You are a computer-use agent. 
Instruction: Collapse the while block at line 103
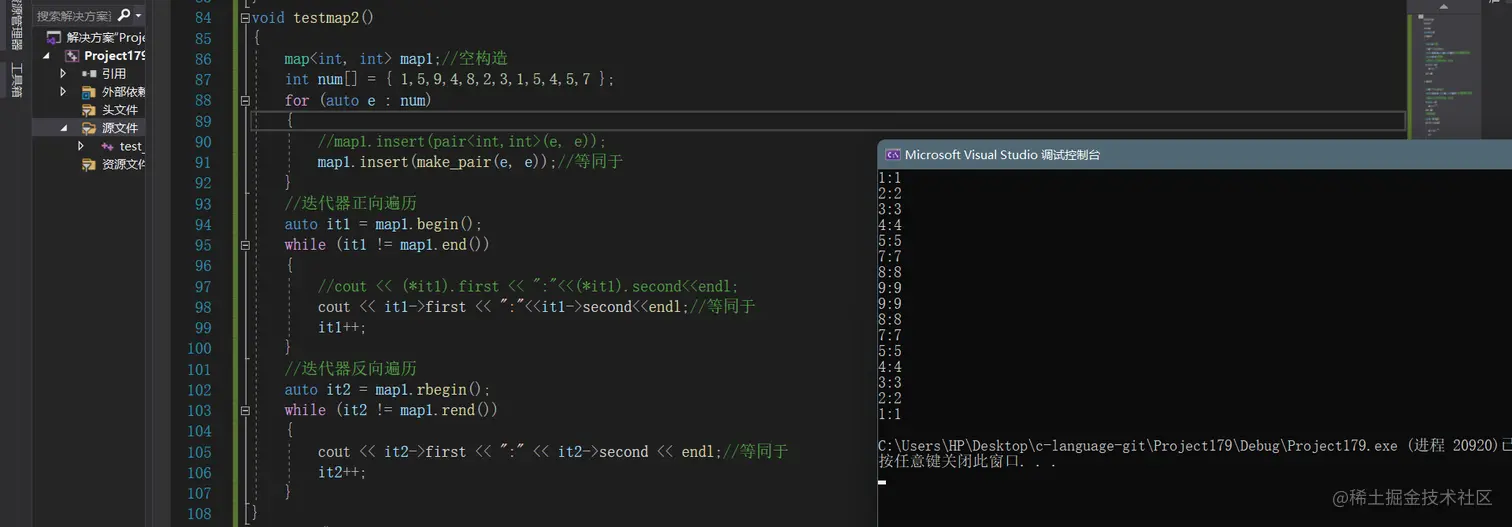[245, 410]
